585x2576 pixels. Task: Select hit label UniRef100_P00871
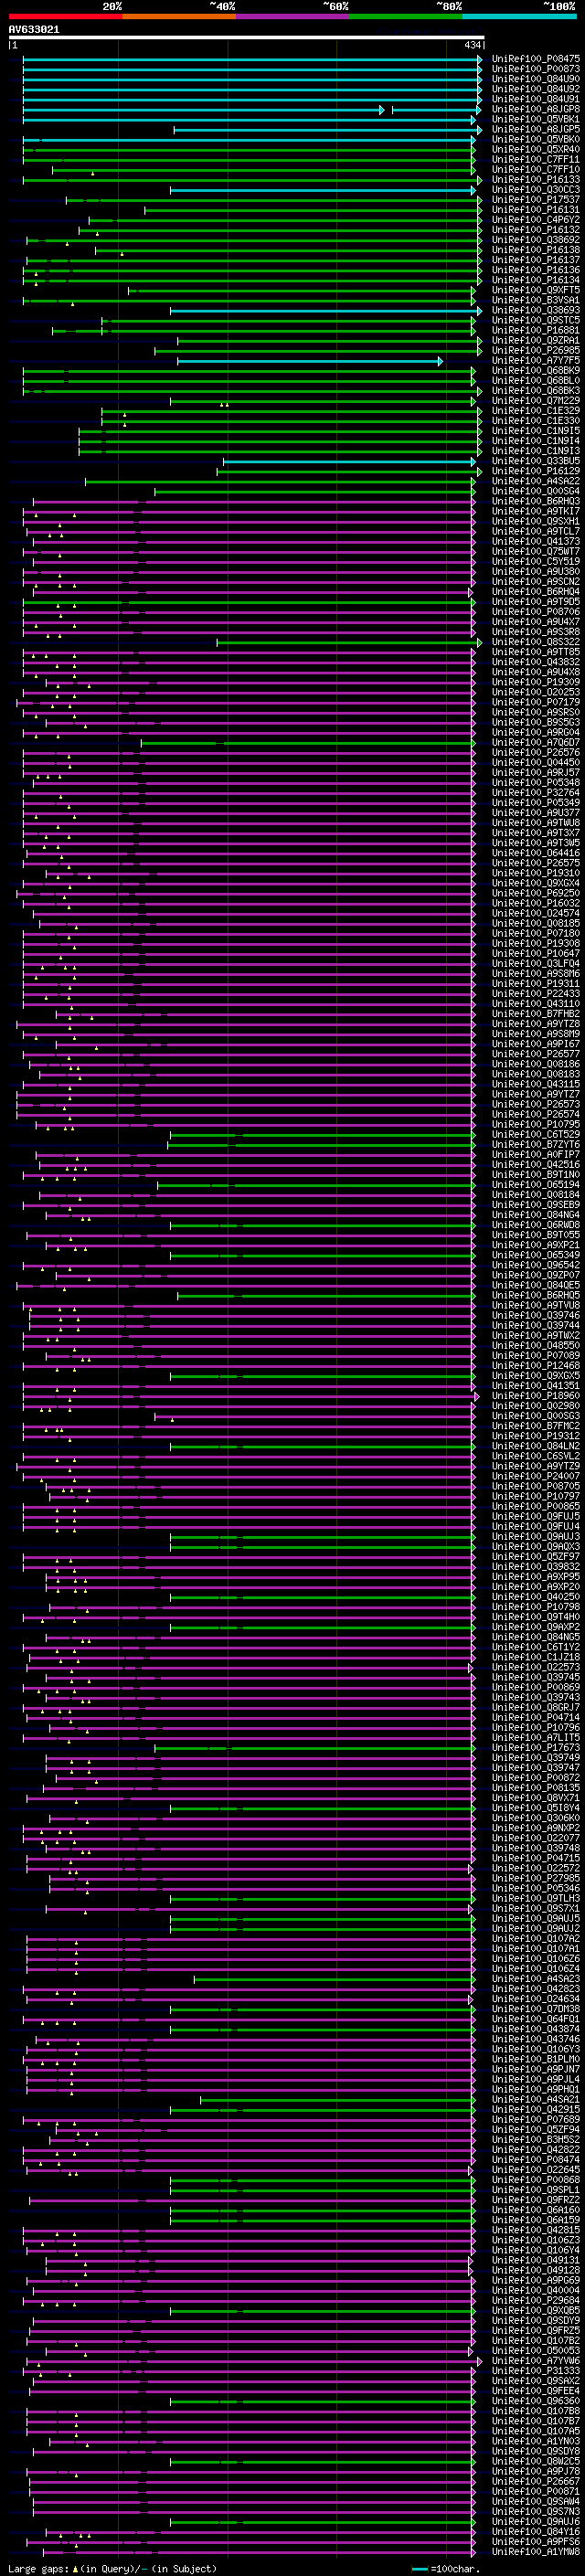535,2492
